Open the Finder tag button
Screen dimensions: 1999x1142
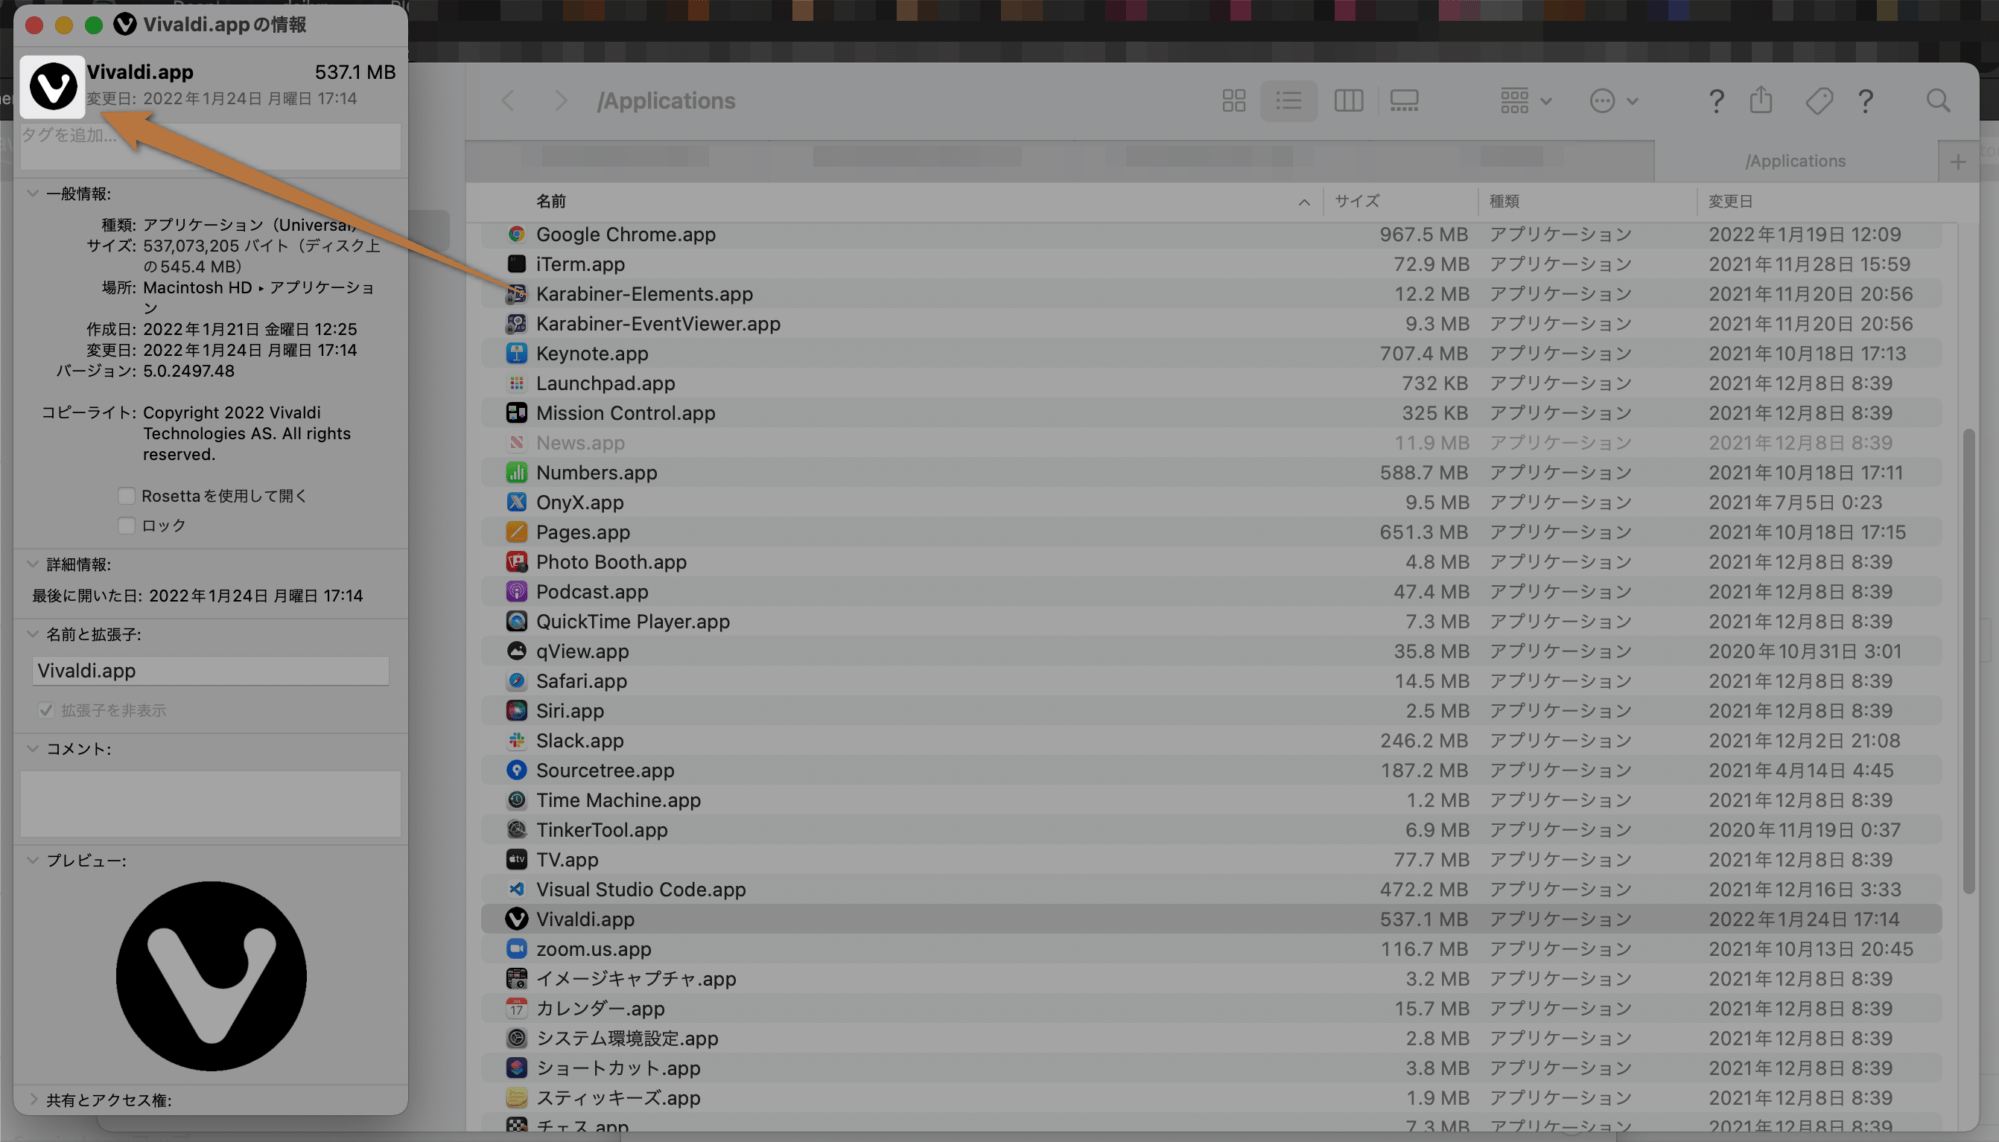[x=1819, y=101]
